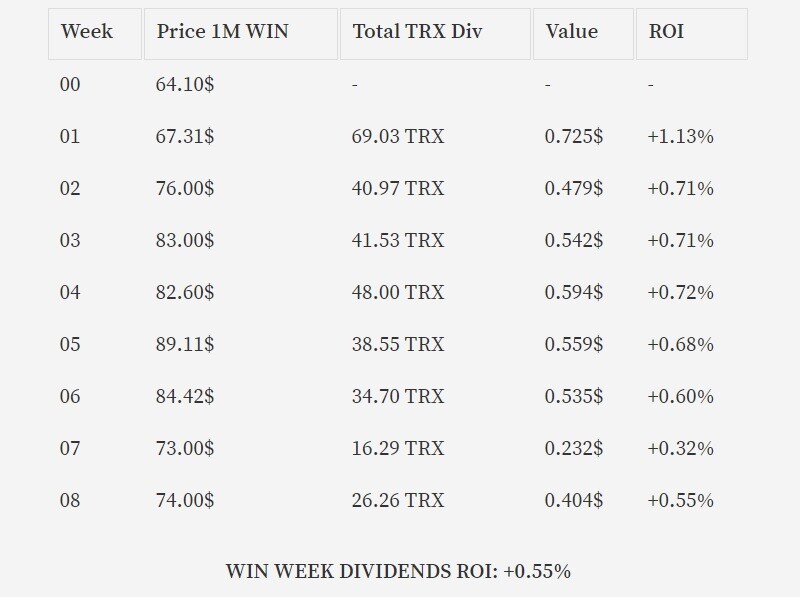Select the 89.11$ price cell
The image size is (800, 597).
185,345
